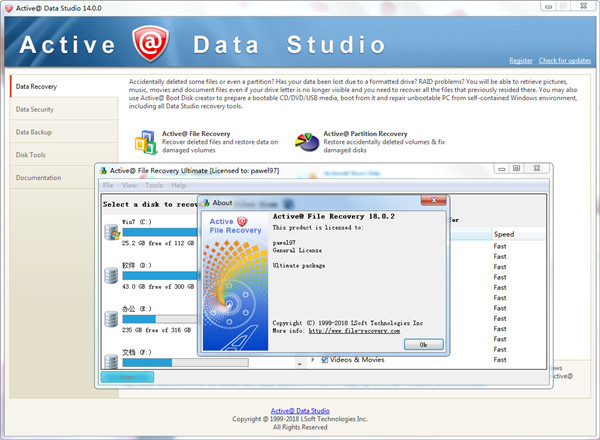Click the 文档 (F:) usage bar
600x440 pixels.
coord(185,362)
